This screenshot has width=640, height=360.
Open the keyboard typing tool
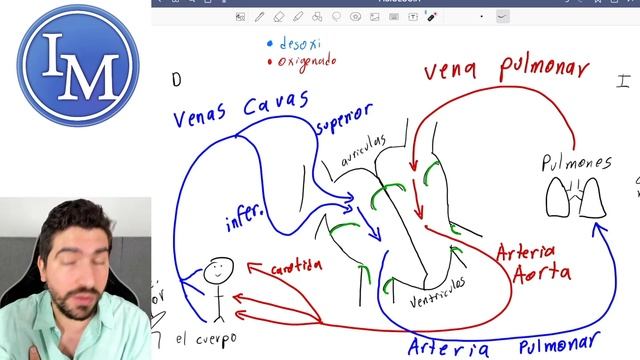[x=394, y=17]
